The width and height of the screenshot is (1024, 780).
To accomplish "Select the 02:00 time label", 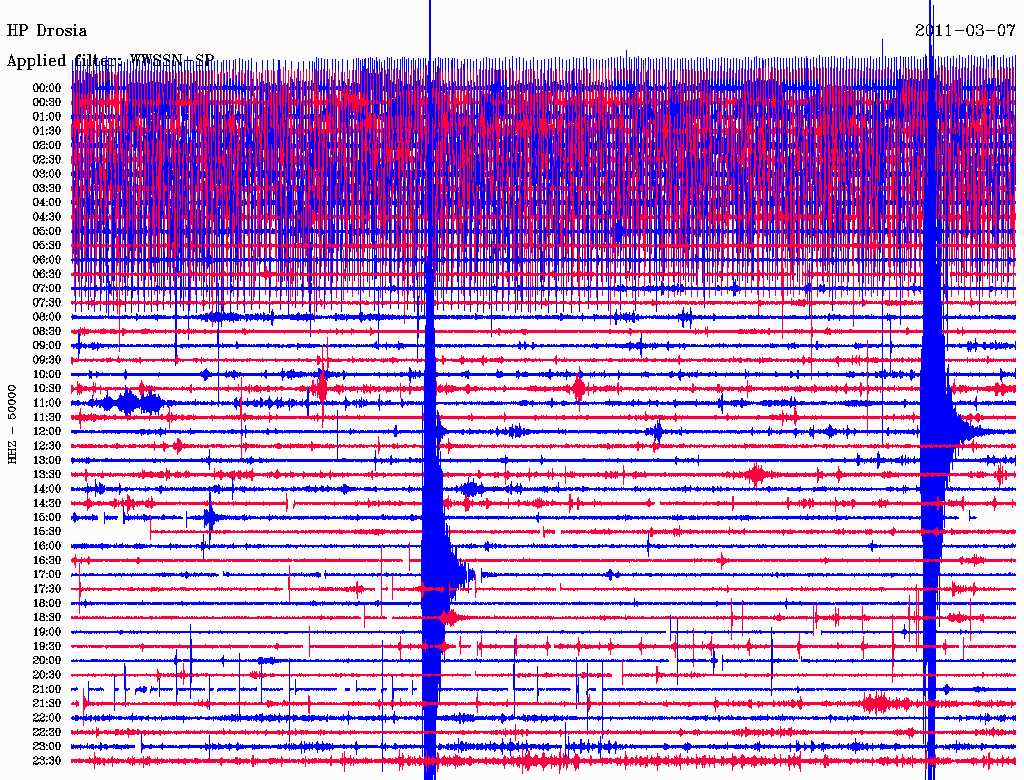I will point(47,145).
